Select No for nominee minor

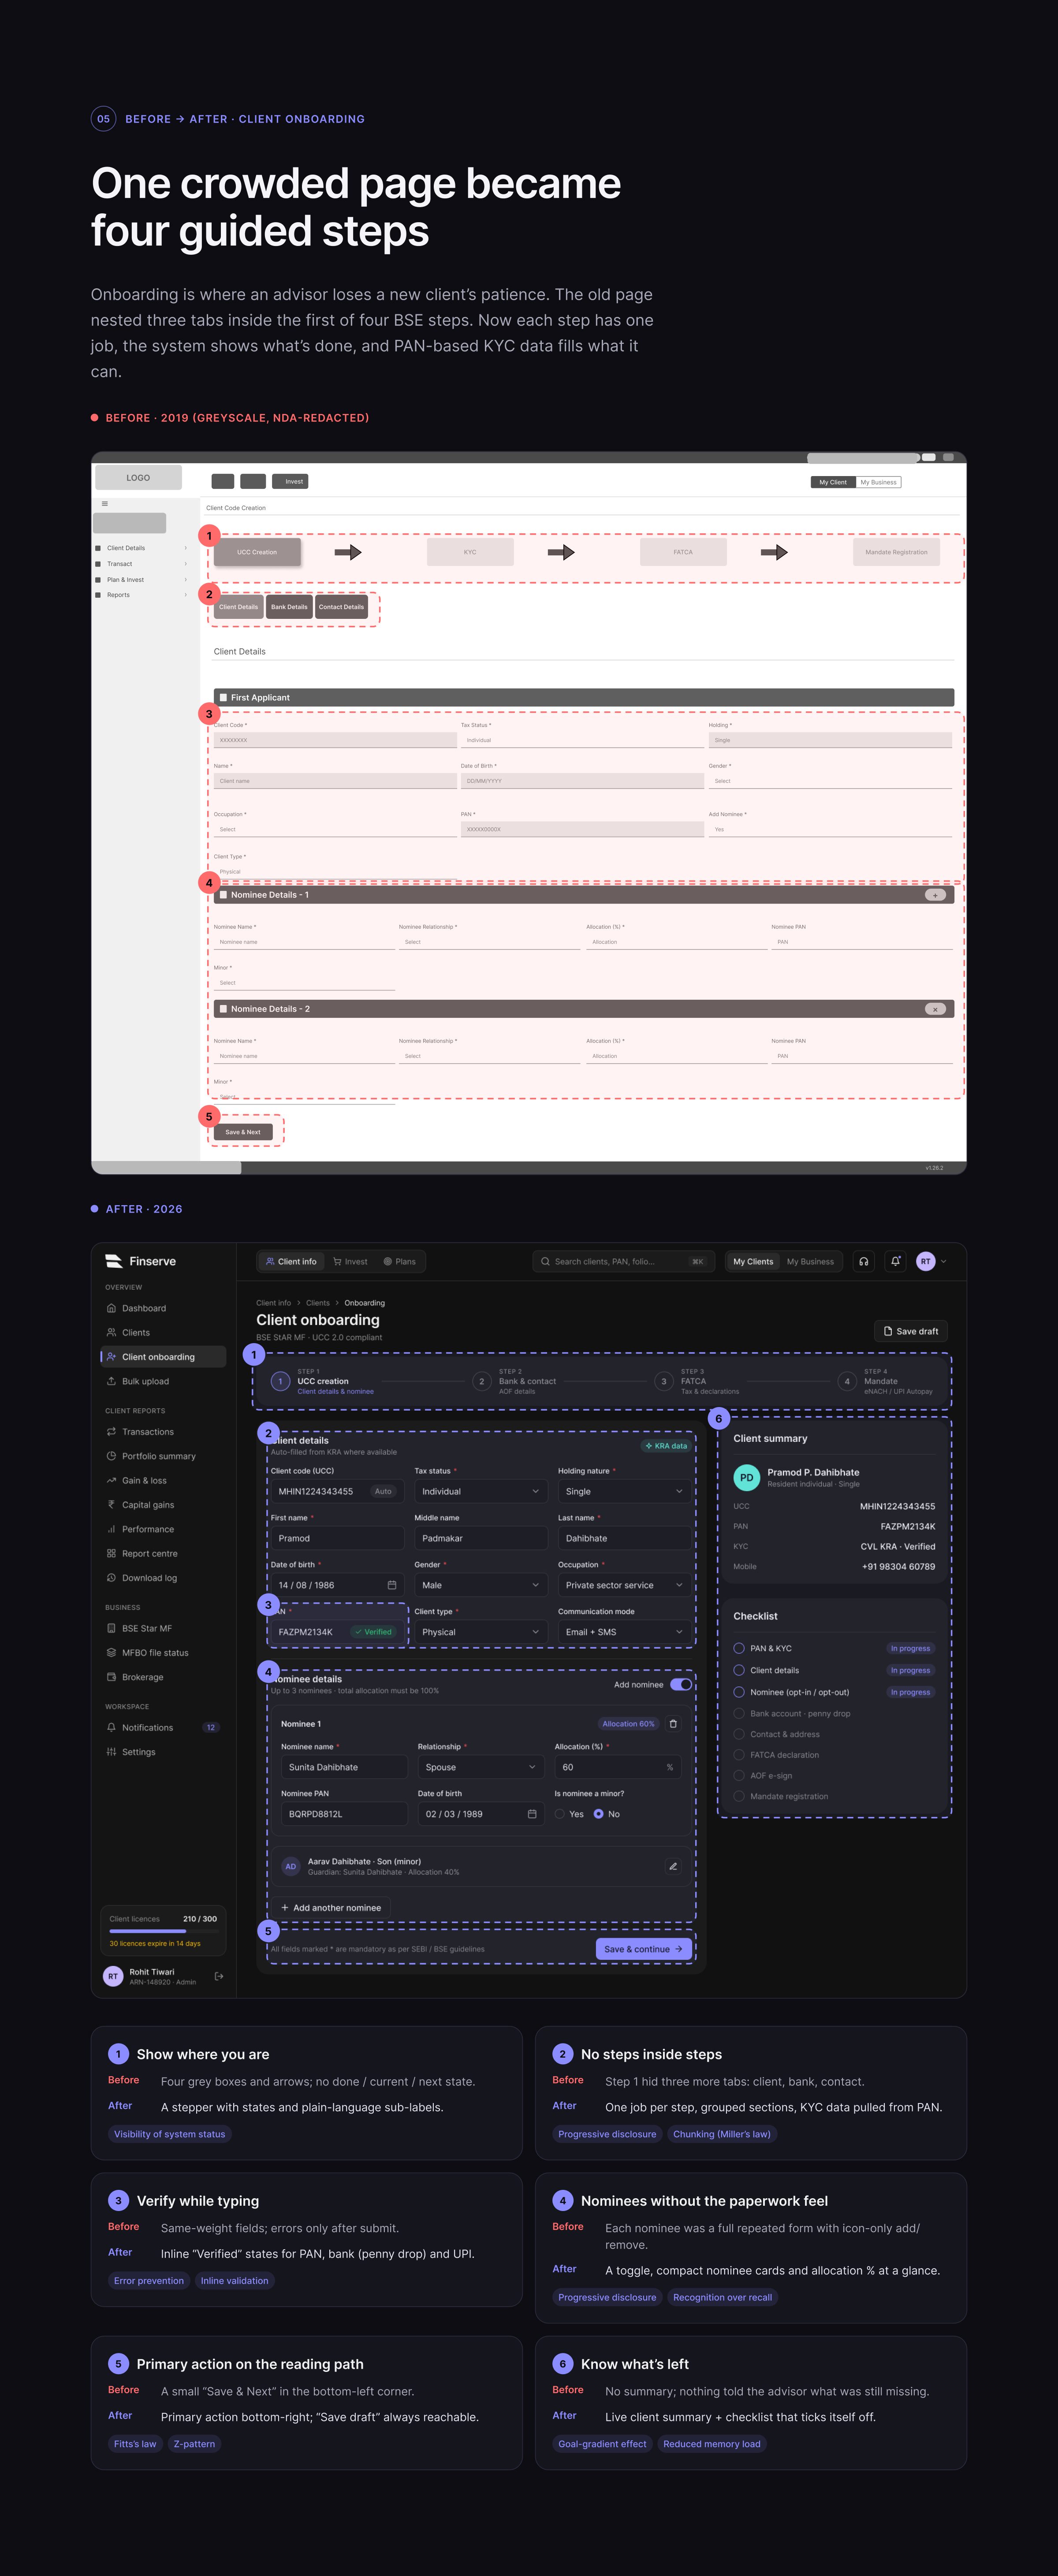click(598, 1814)
